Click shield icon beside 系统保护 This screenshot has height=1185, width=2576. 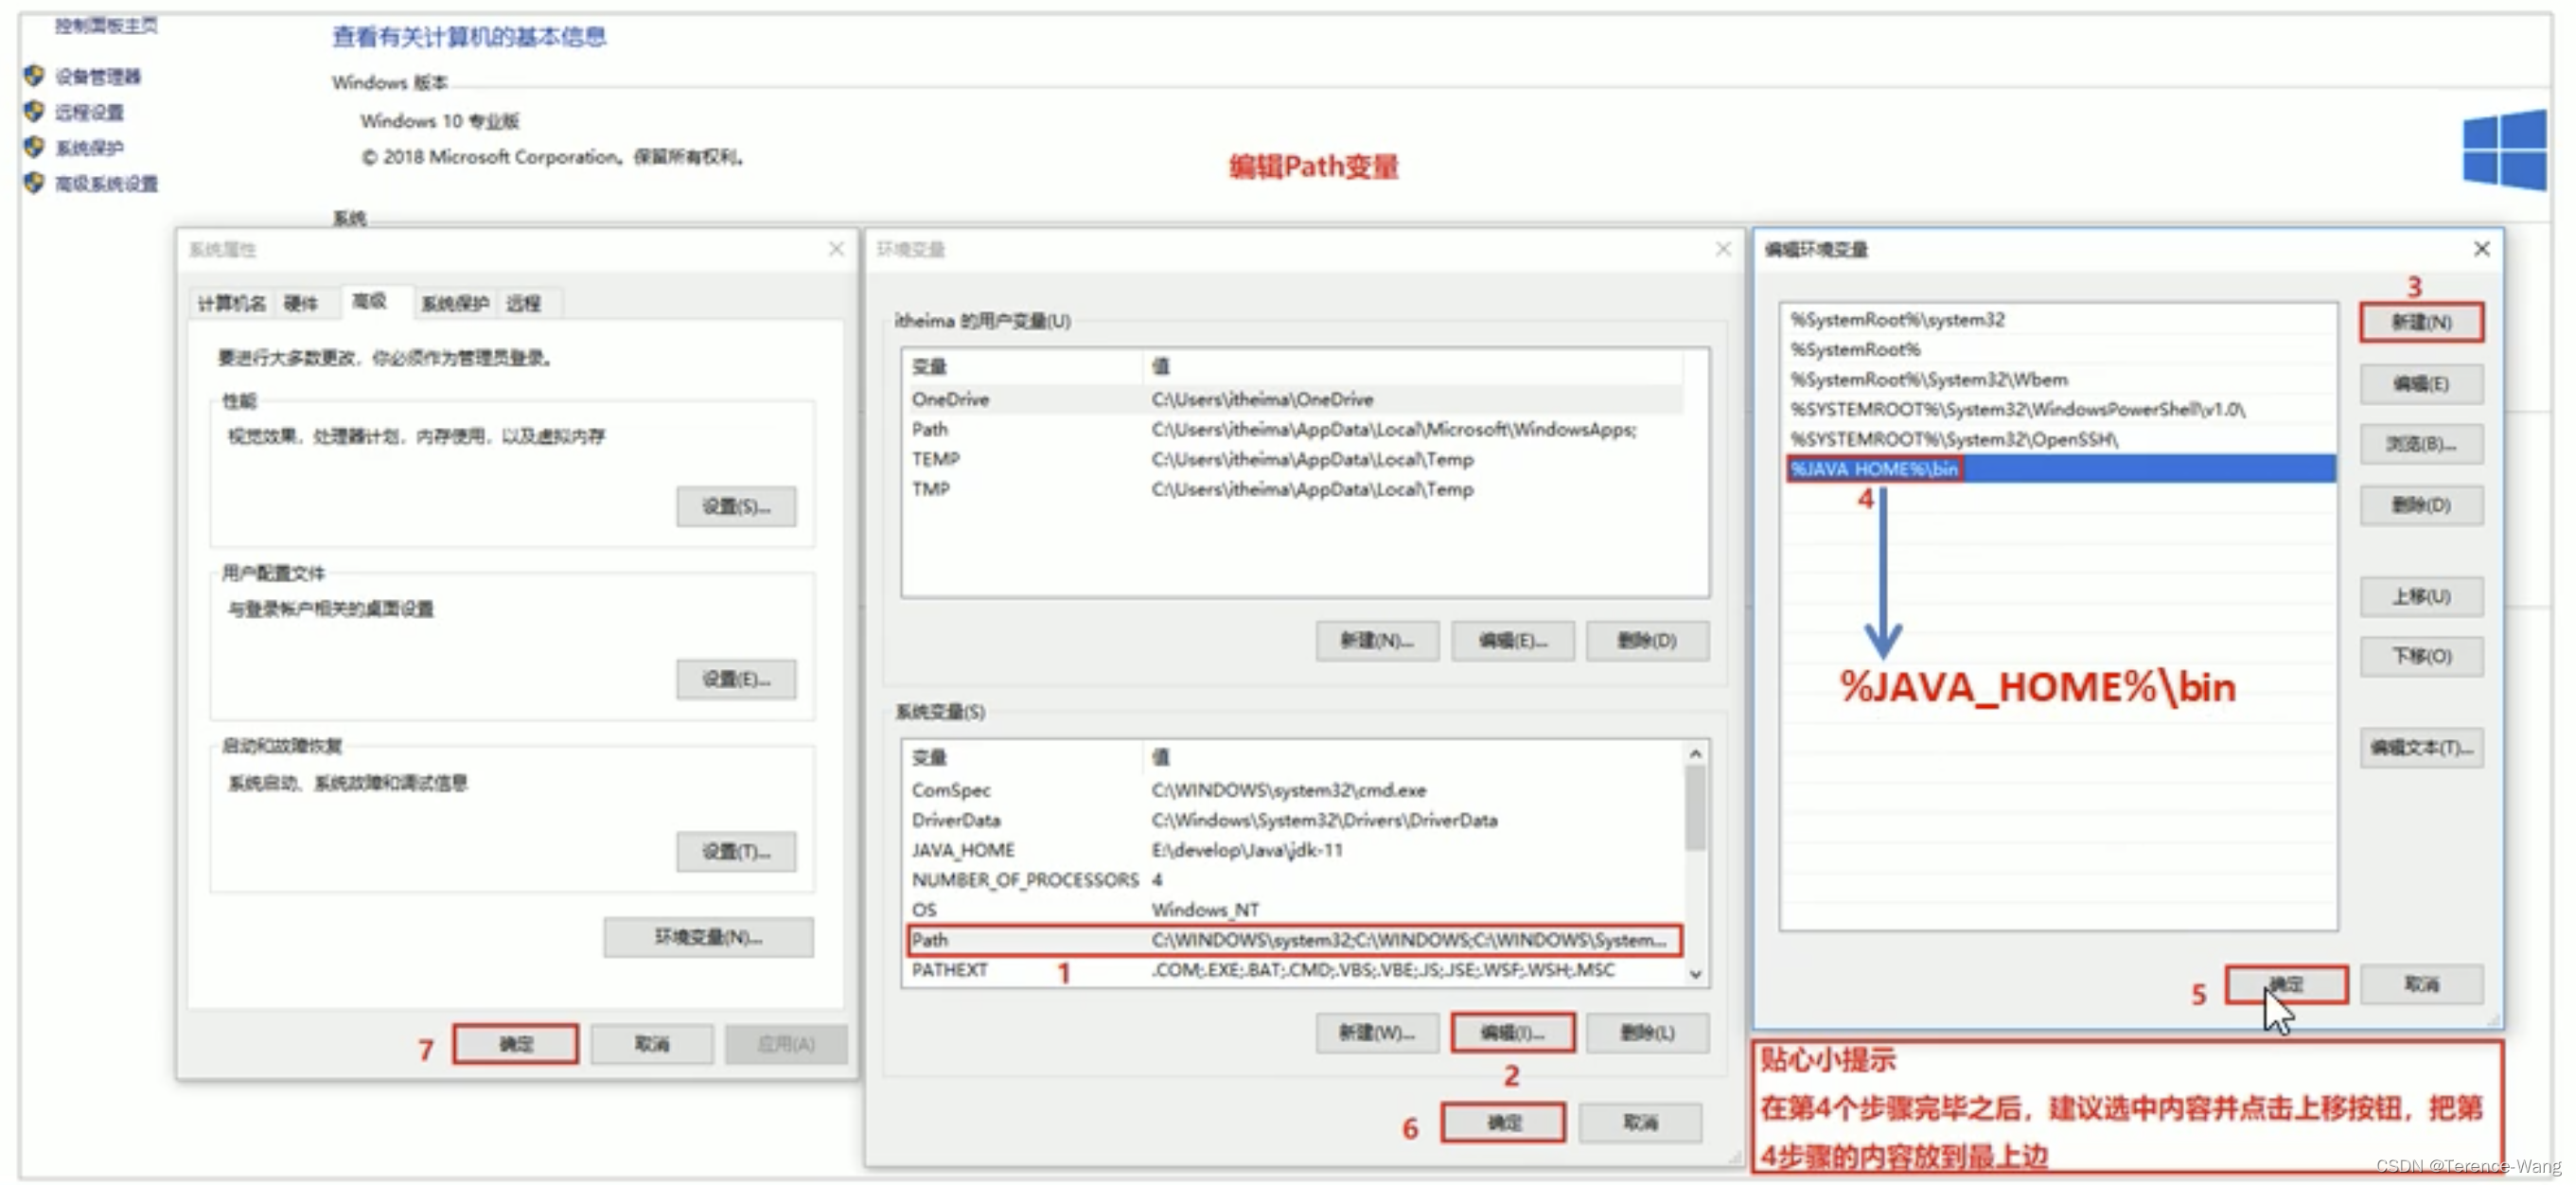coord(34,147)
